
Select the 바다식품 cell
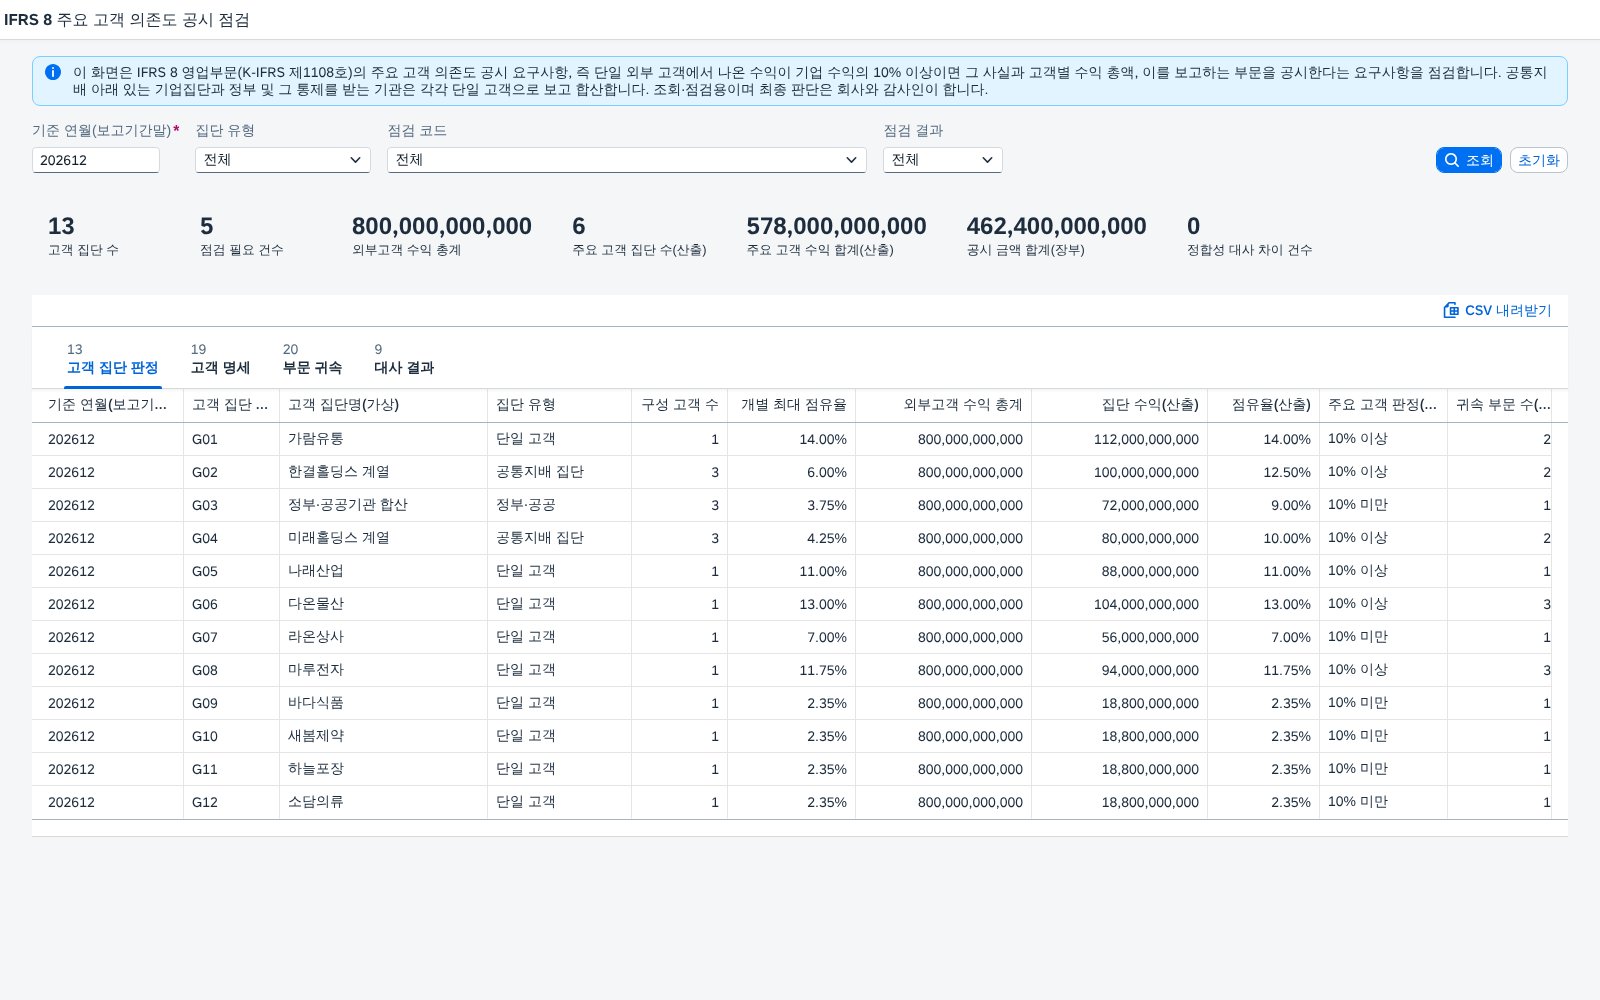point(383,703)
